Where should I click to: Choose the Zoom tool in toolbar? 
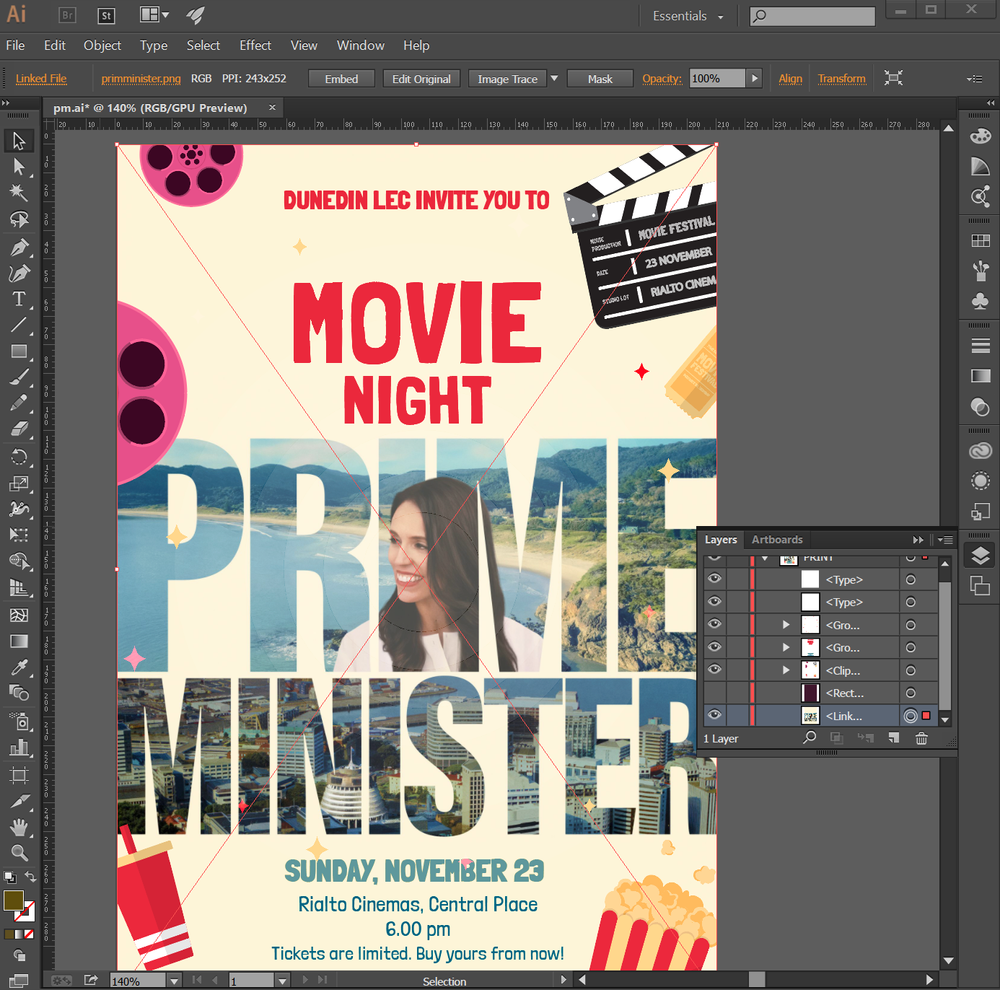tap(18, 853)
